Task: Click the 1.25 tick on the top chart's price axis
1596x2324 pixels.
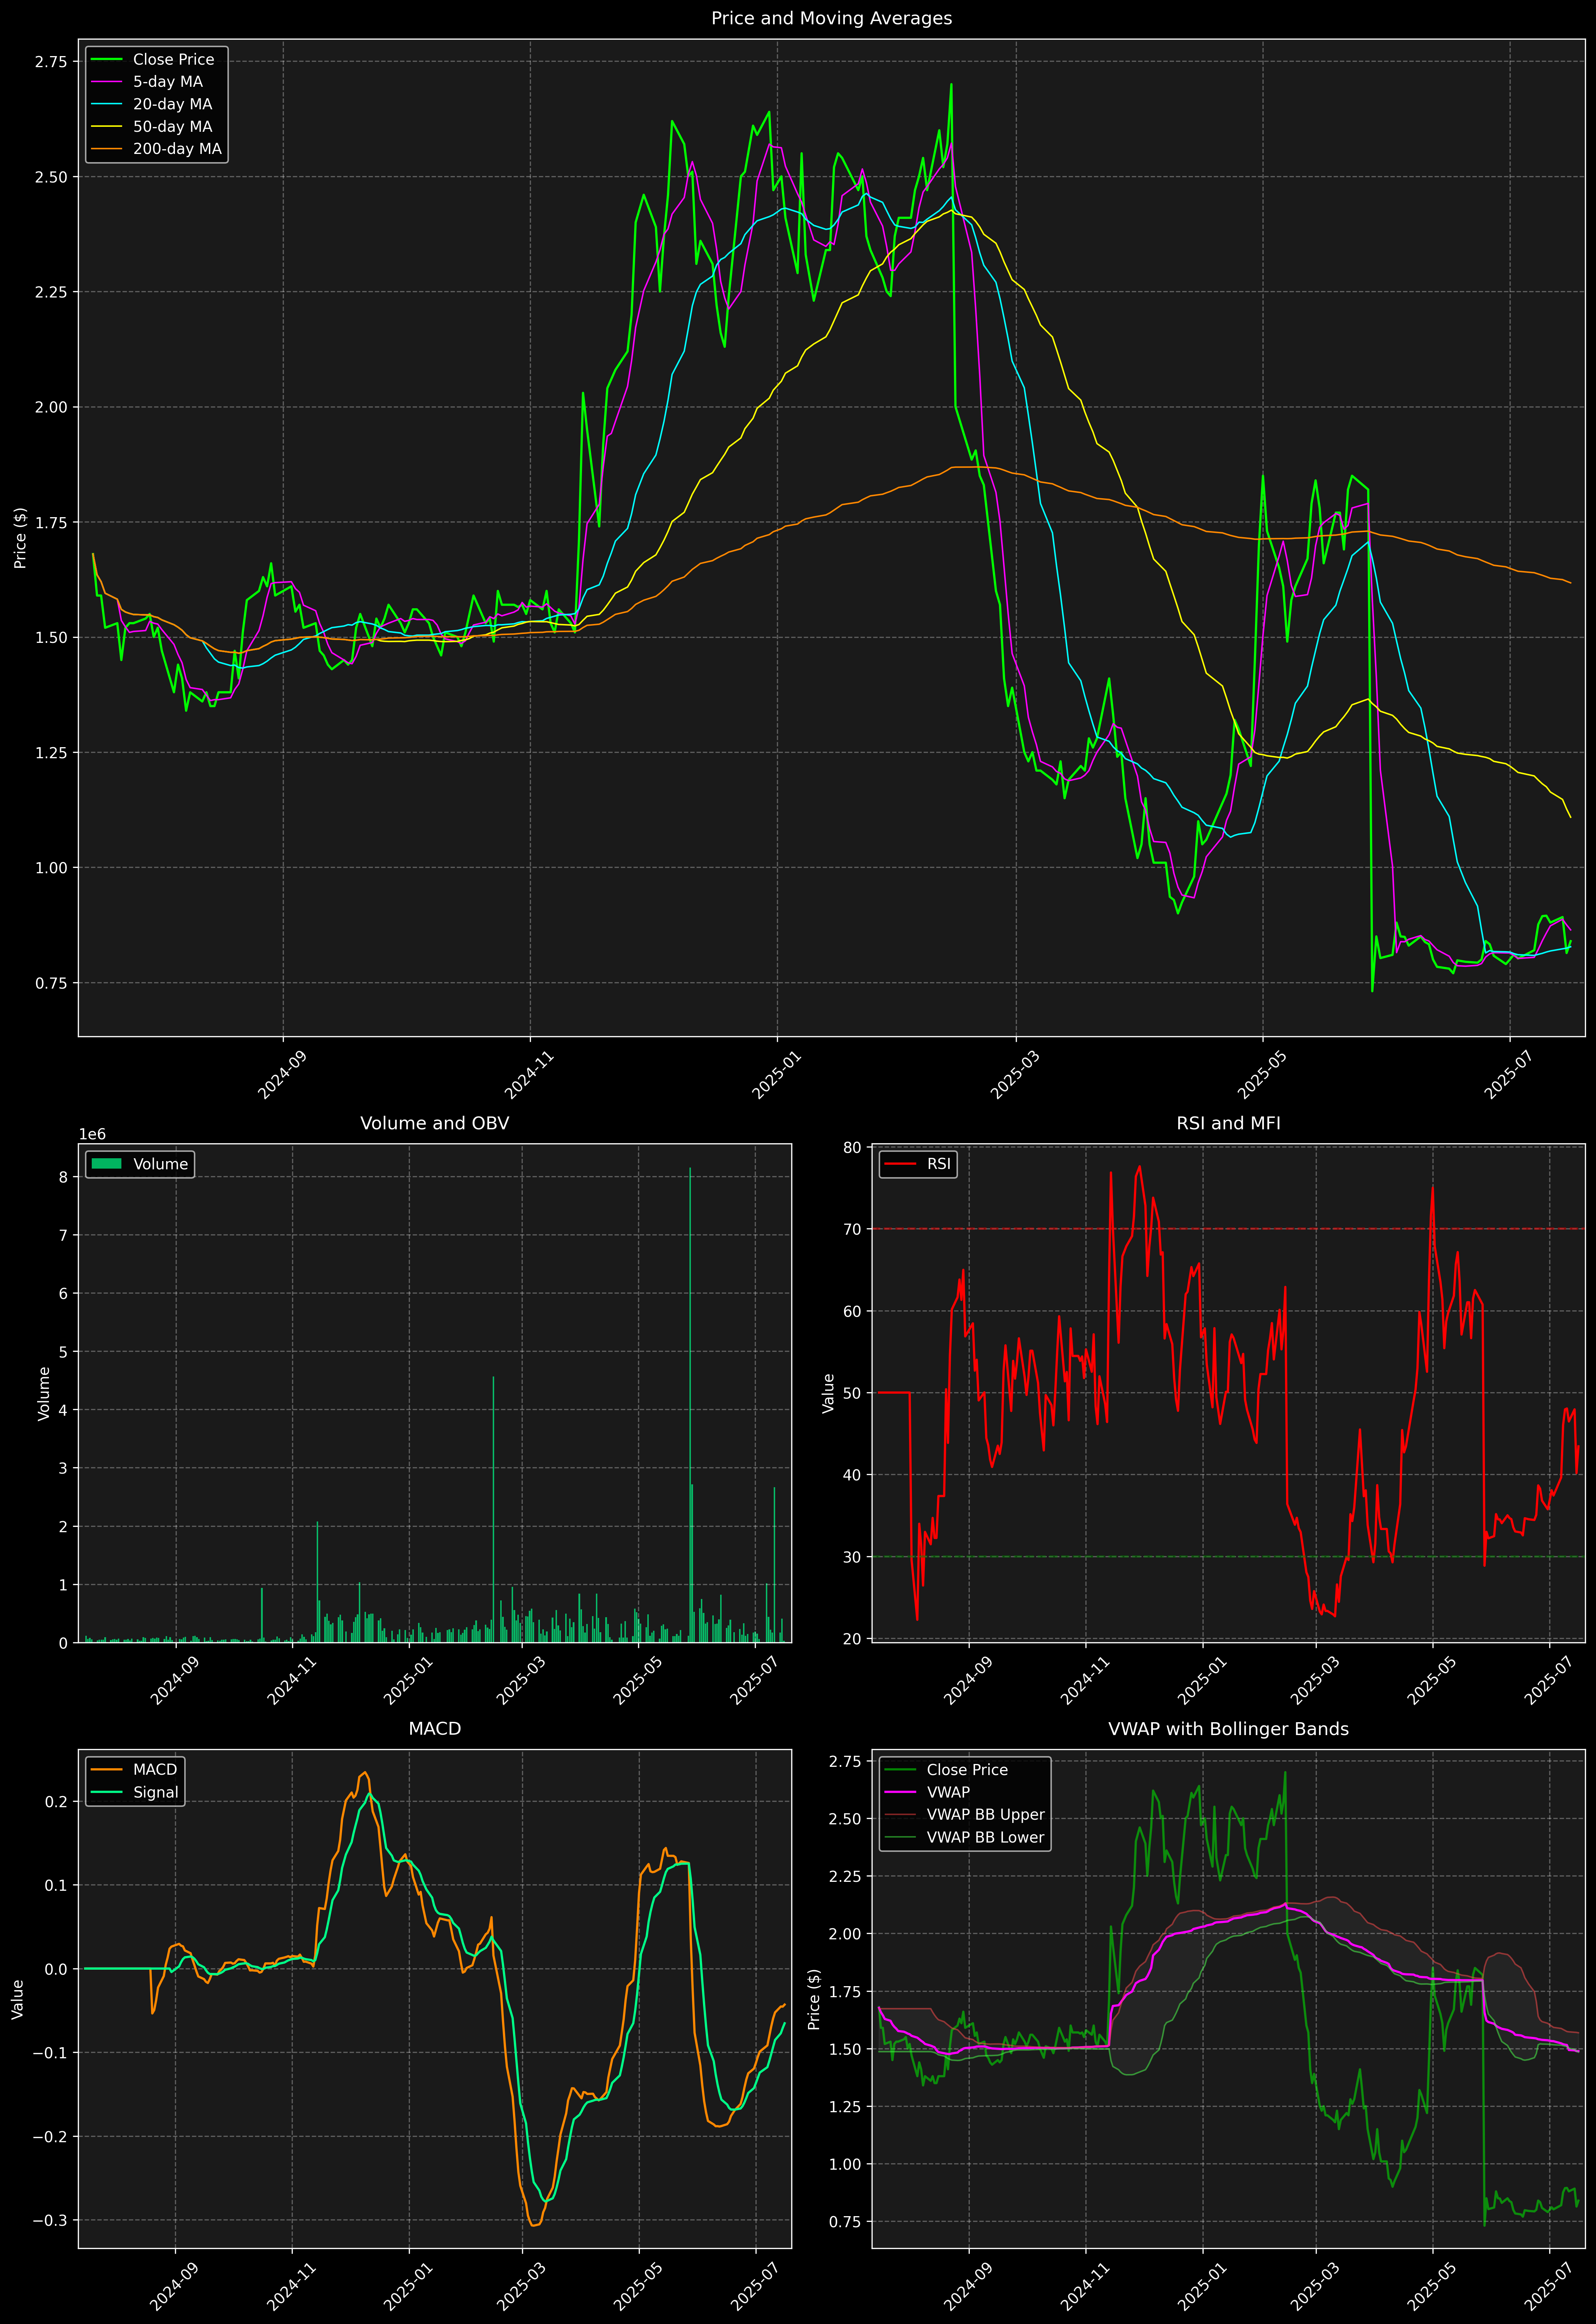Action: point(51,753)
